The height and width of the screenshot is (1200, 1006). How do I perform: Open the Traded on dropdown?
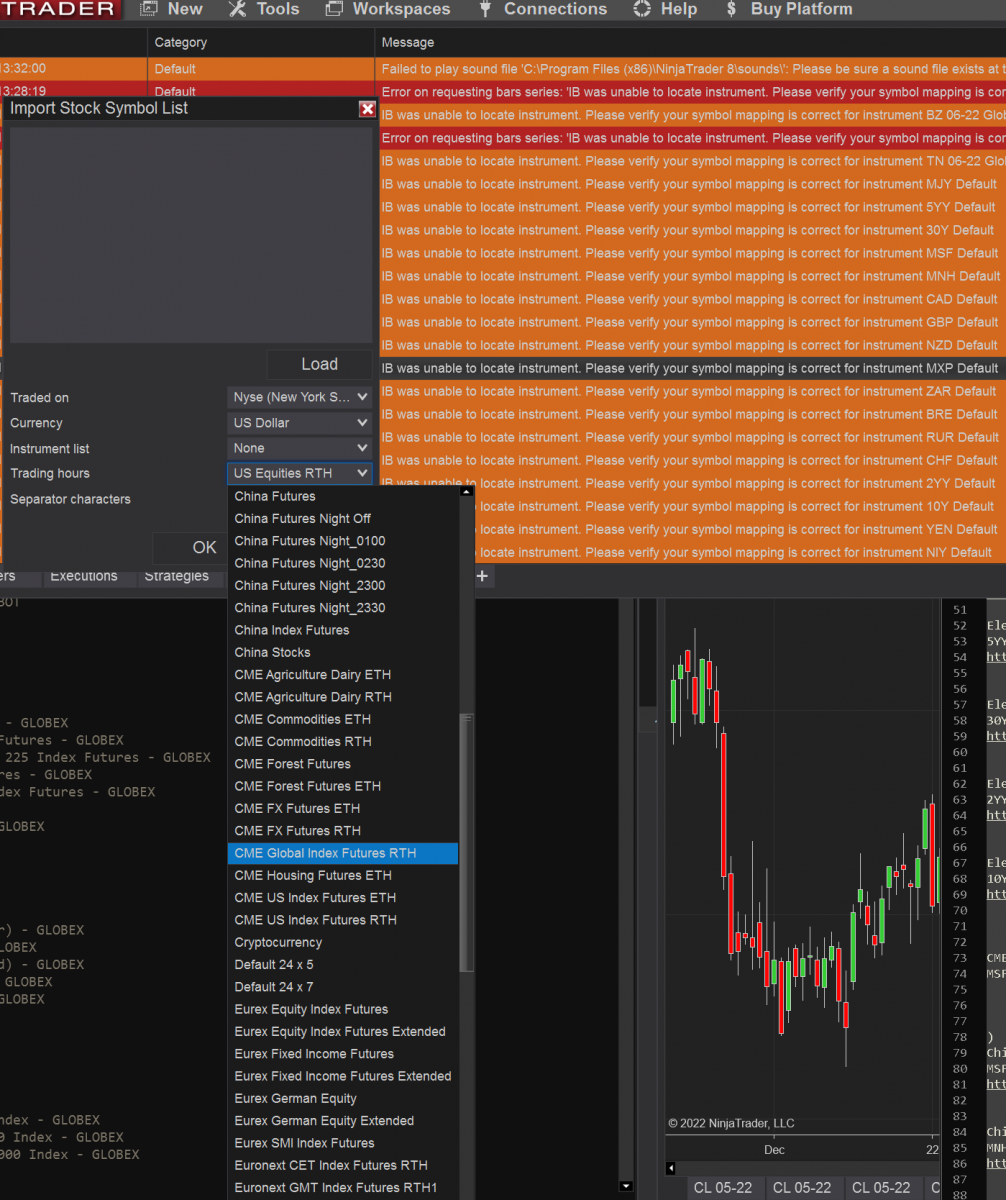pyautogui.click(x=300, y=397)
